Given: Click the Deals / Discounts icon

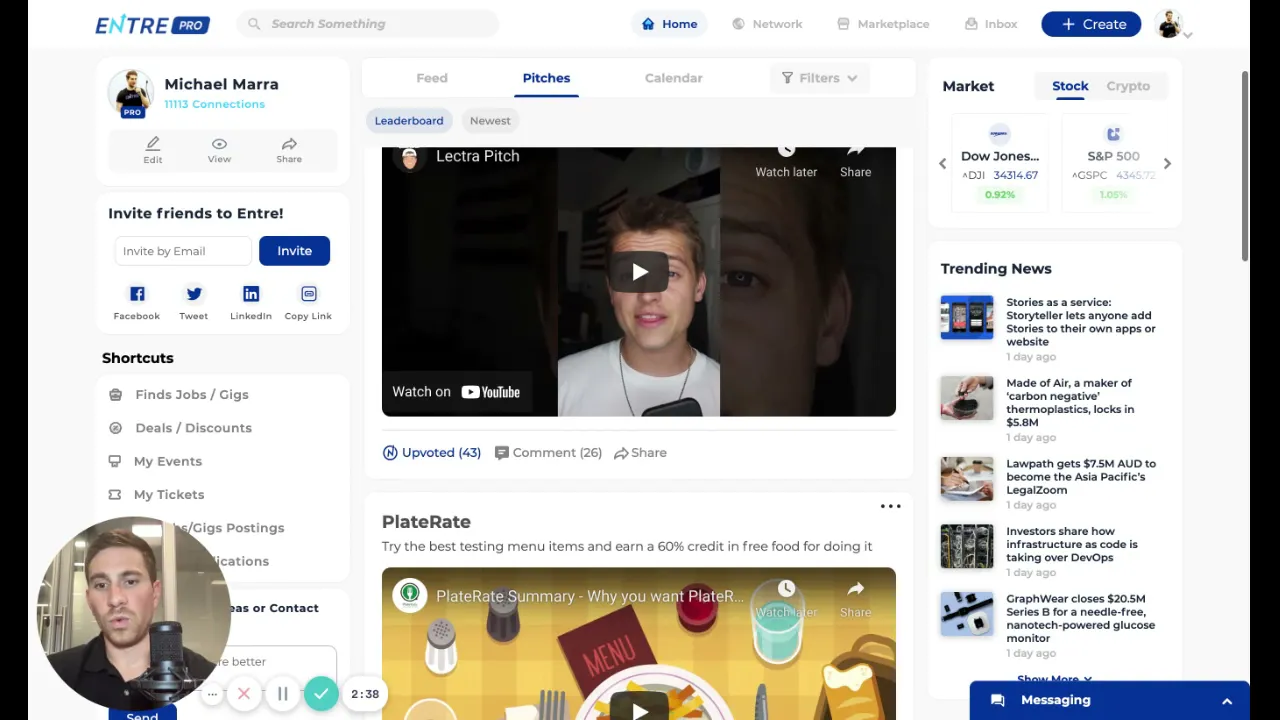Looking at the screenshot, I should point(115,428).
